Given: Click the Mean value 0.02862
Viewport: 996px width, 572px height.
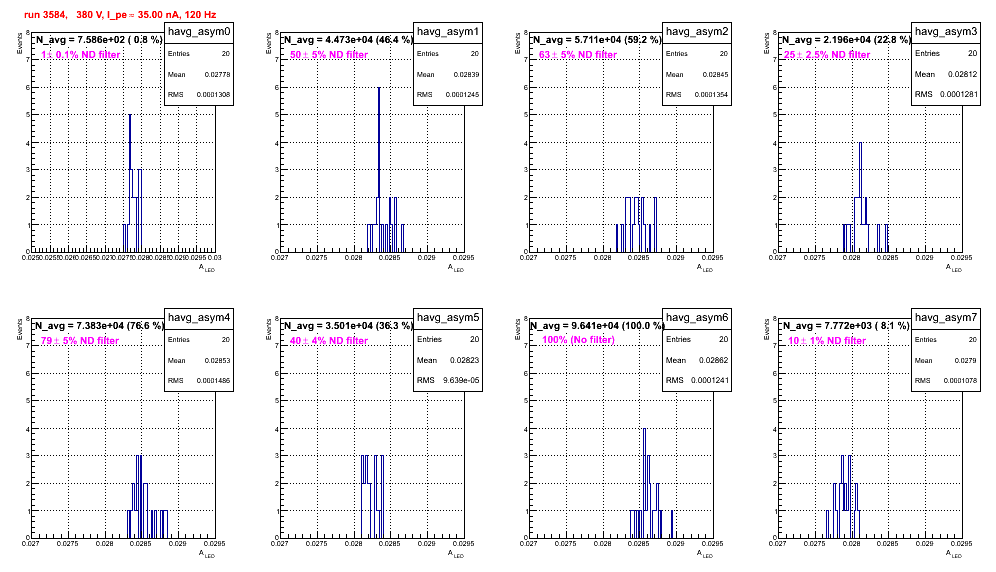Looking at the screenshot, I should [x=714, y=360].
